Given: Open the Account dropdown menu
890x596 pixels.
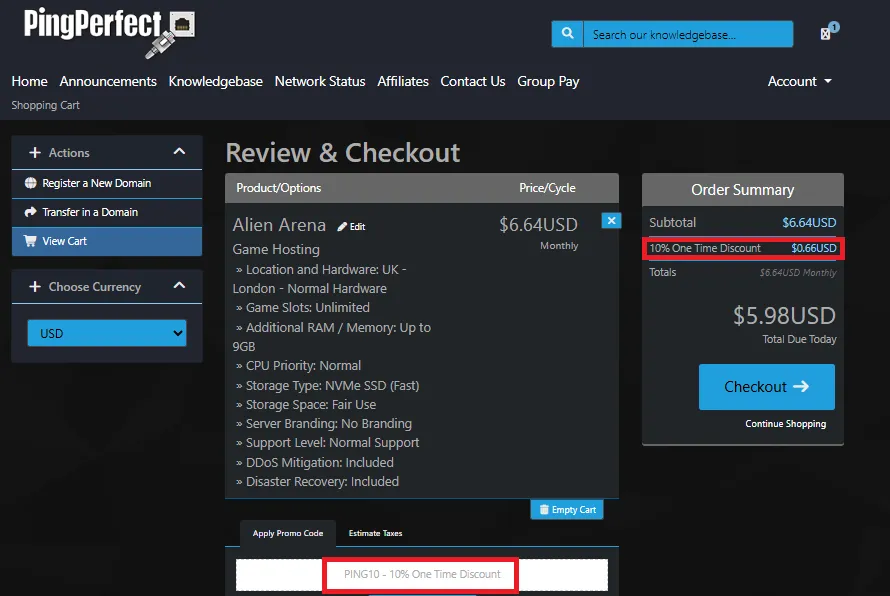Looking at the screenshot, I should coord(799,81).
